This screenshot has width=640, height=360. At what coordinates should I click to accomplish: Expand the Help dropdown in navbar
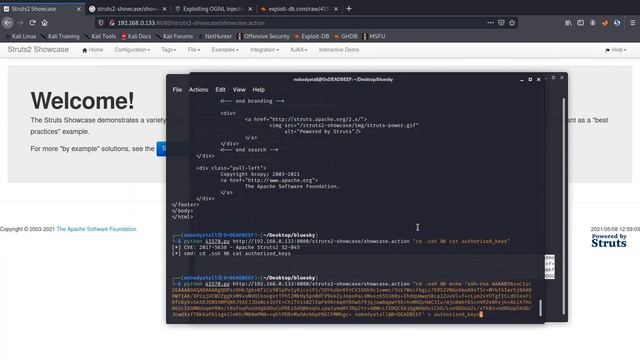(x=616, y=50)
